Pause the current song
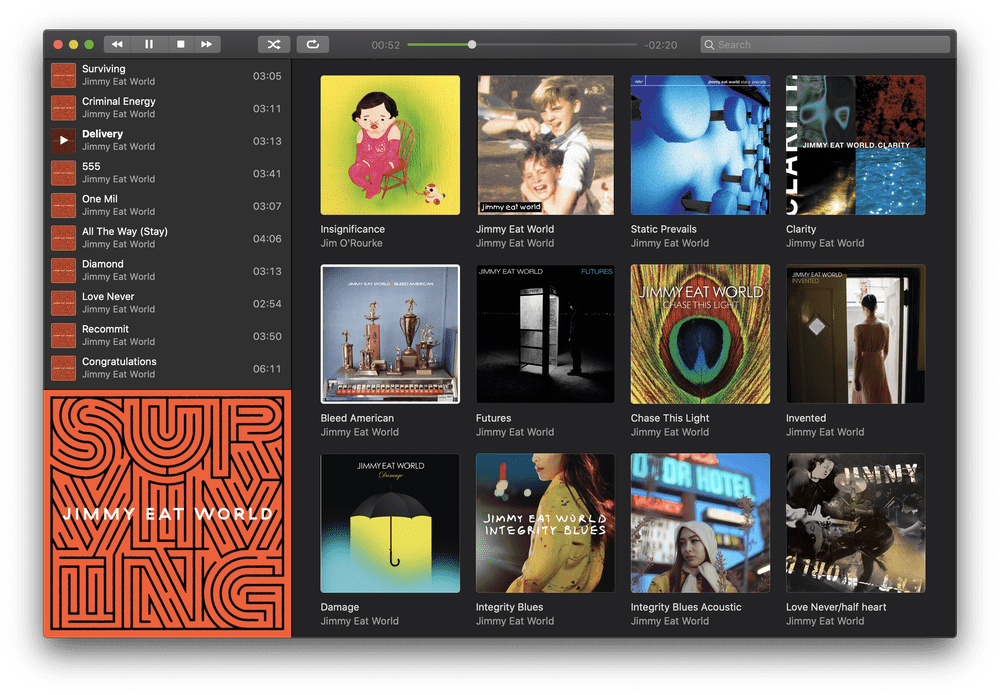The height and width of the screenshot is (695, 1000). pyautogui.click(x=149, y=44)
